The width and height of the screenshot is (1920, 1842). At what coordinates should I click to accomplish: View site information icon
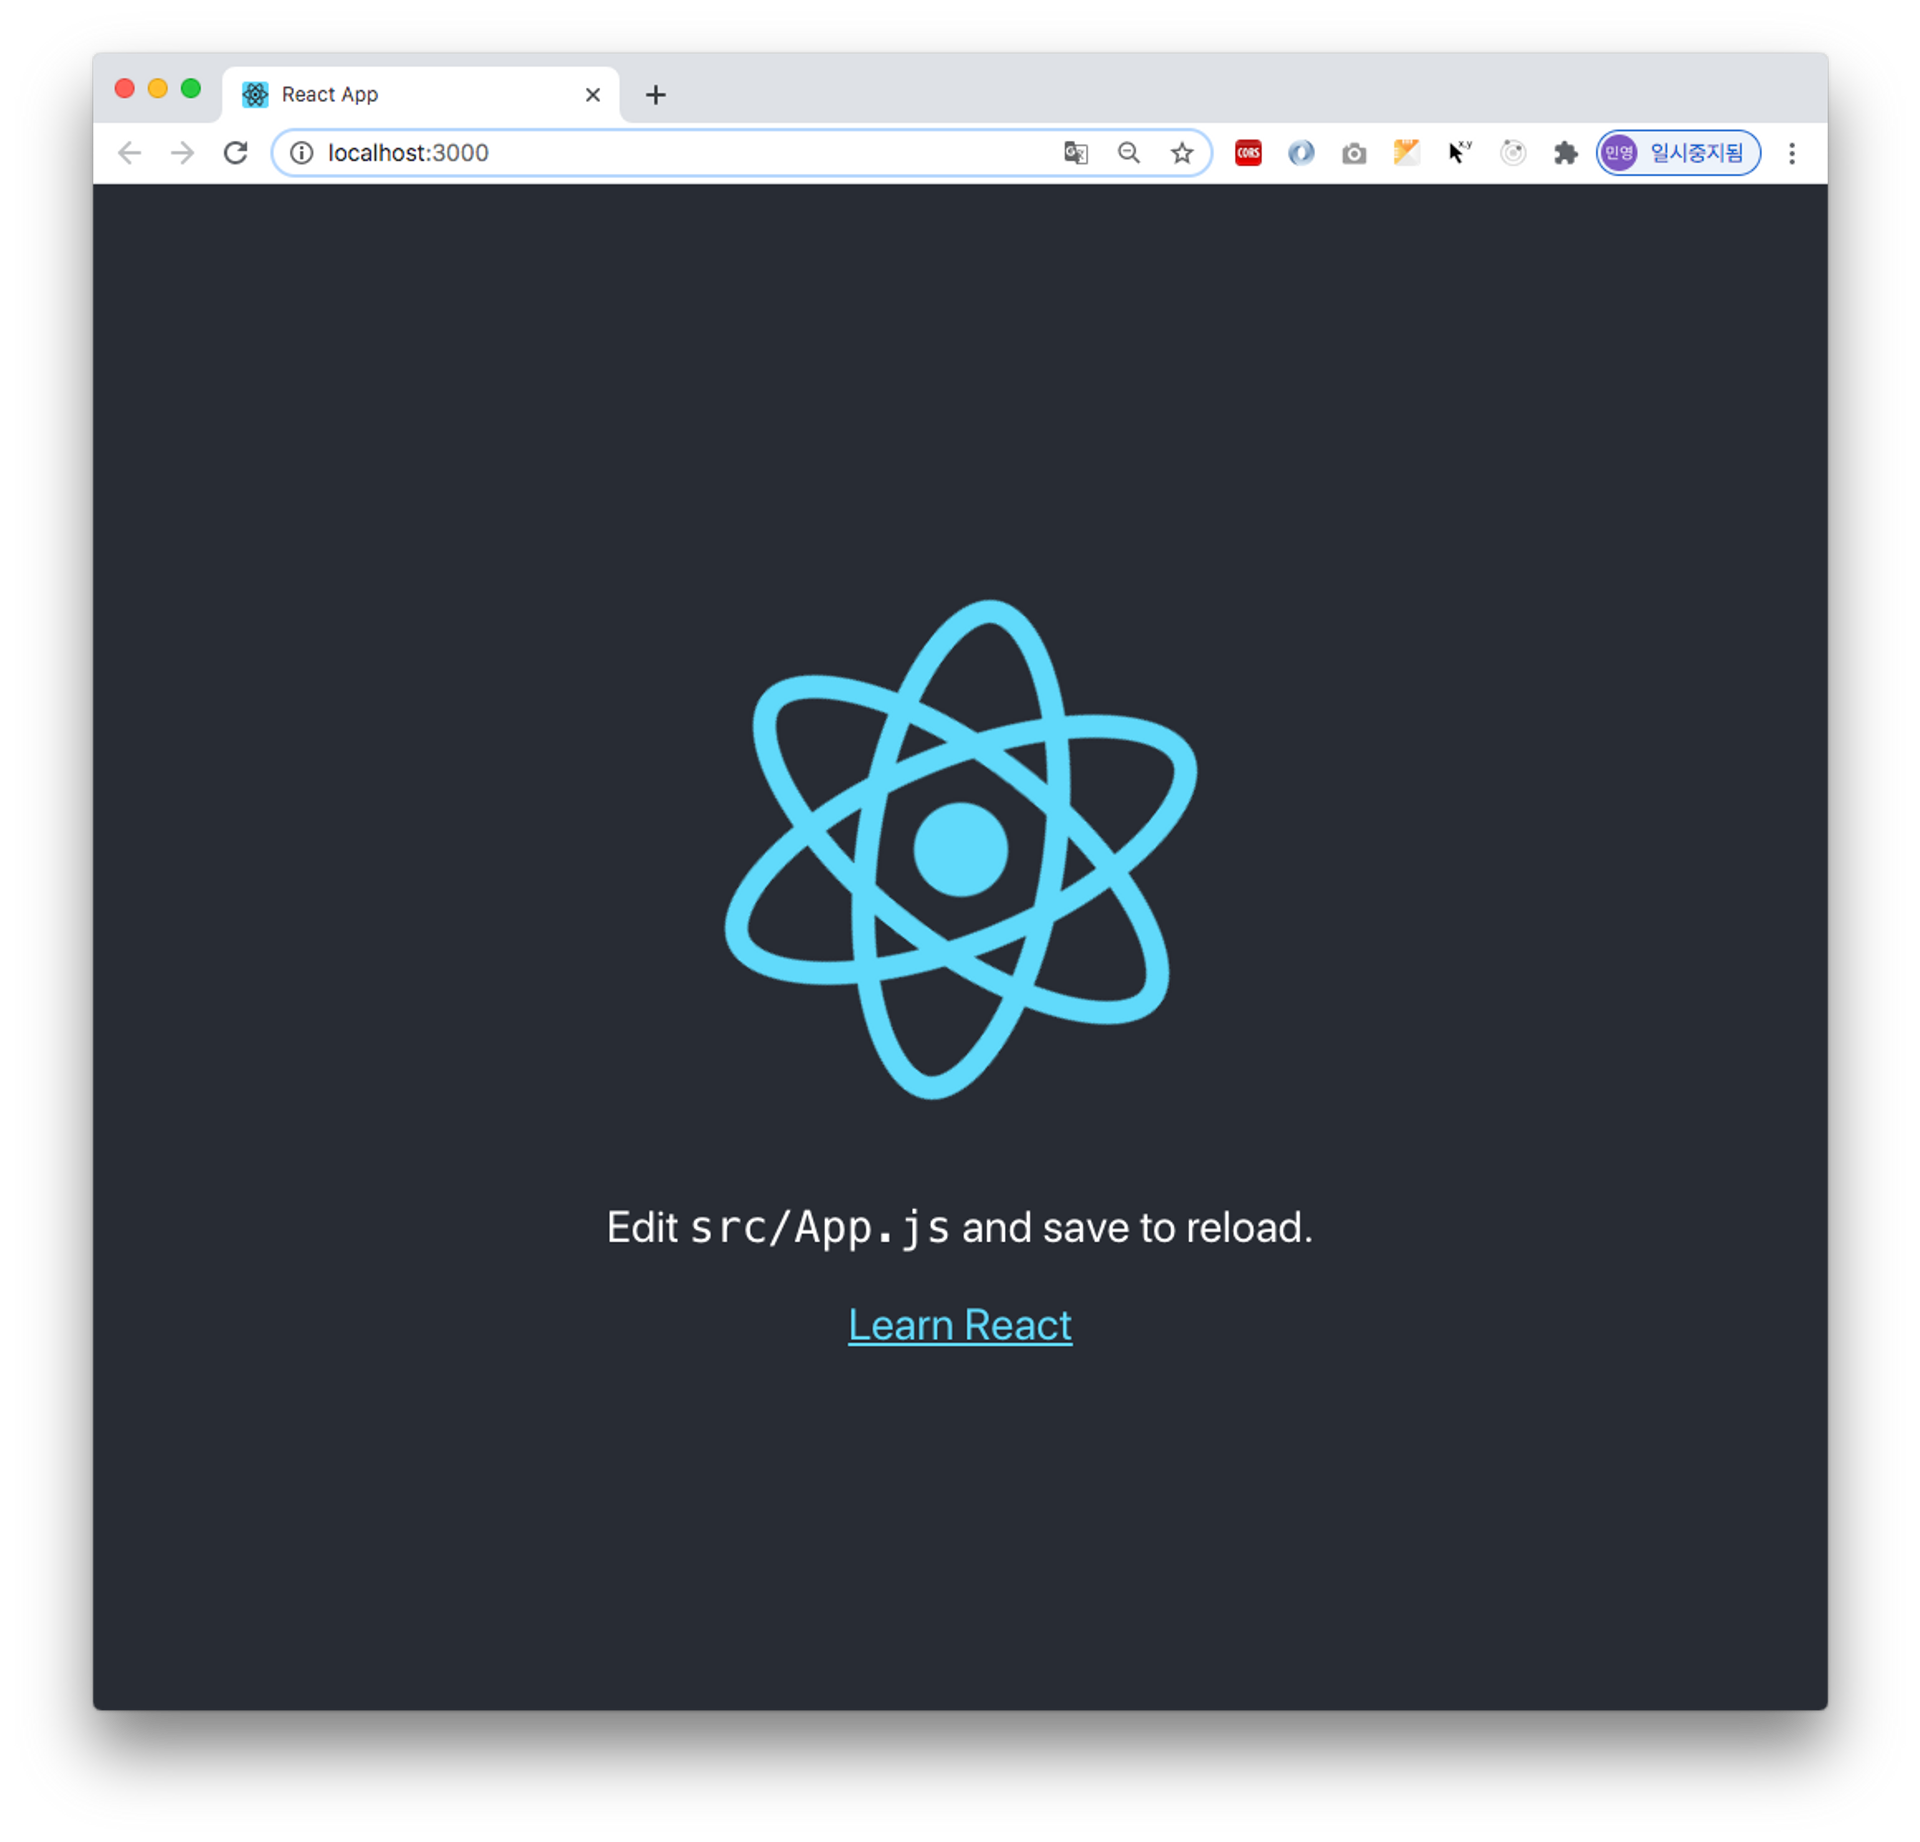[x=301, y=153]
